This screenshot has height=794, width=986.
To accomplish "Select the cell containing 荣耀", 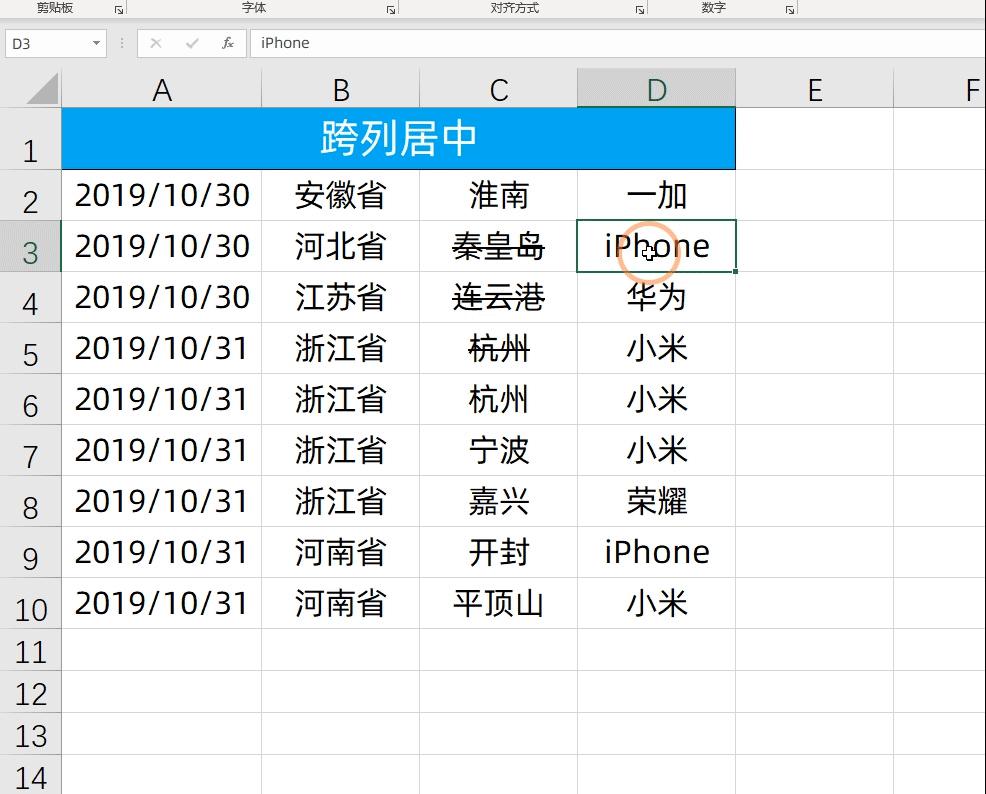I will point(655,501).
